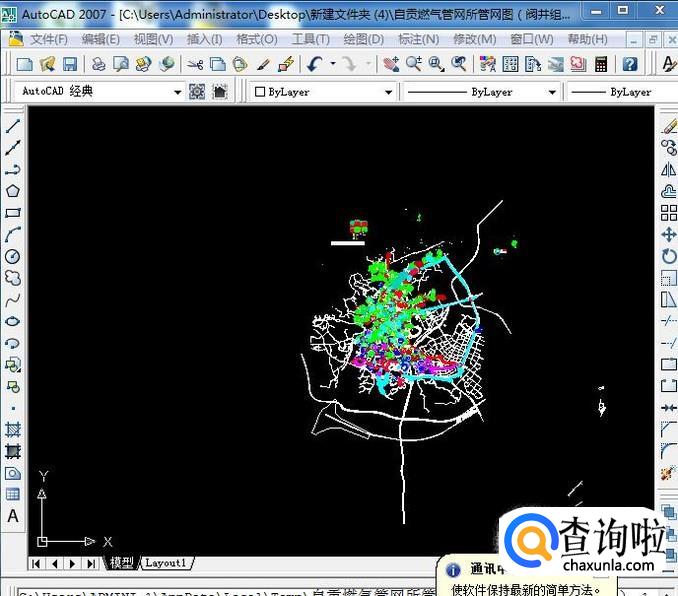
Task: Click the ByLayer color swatch box
Action: tap(260, 92)
